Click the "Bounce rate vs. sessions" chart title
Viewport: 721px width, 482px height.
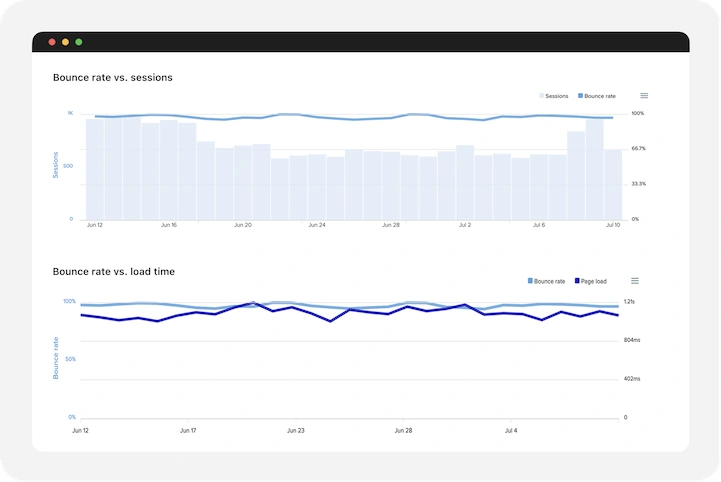coord(113,77)
